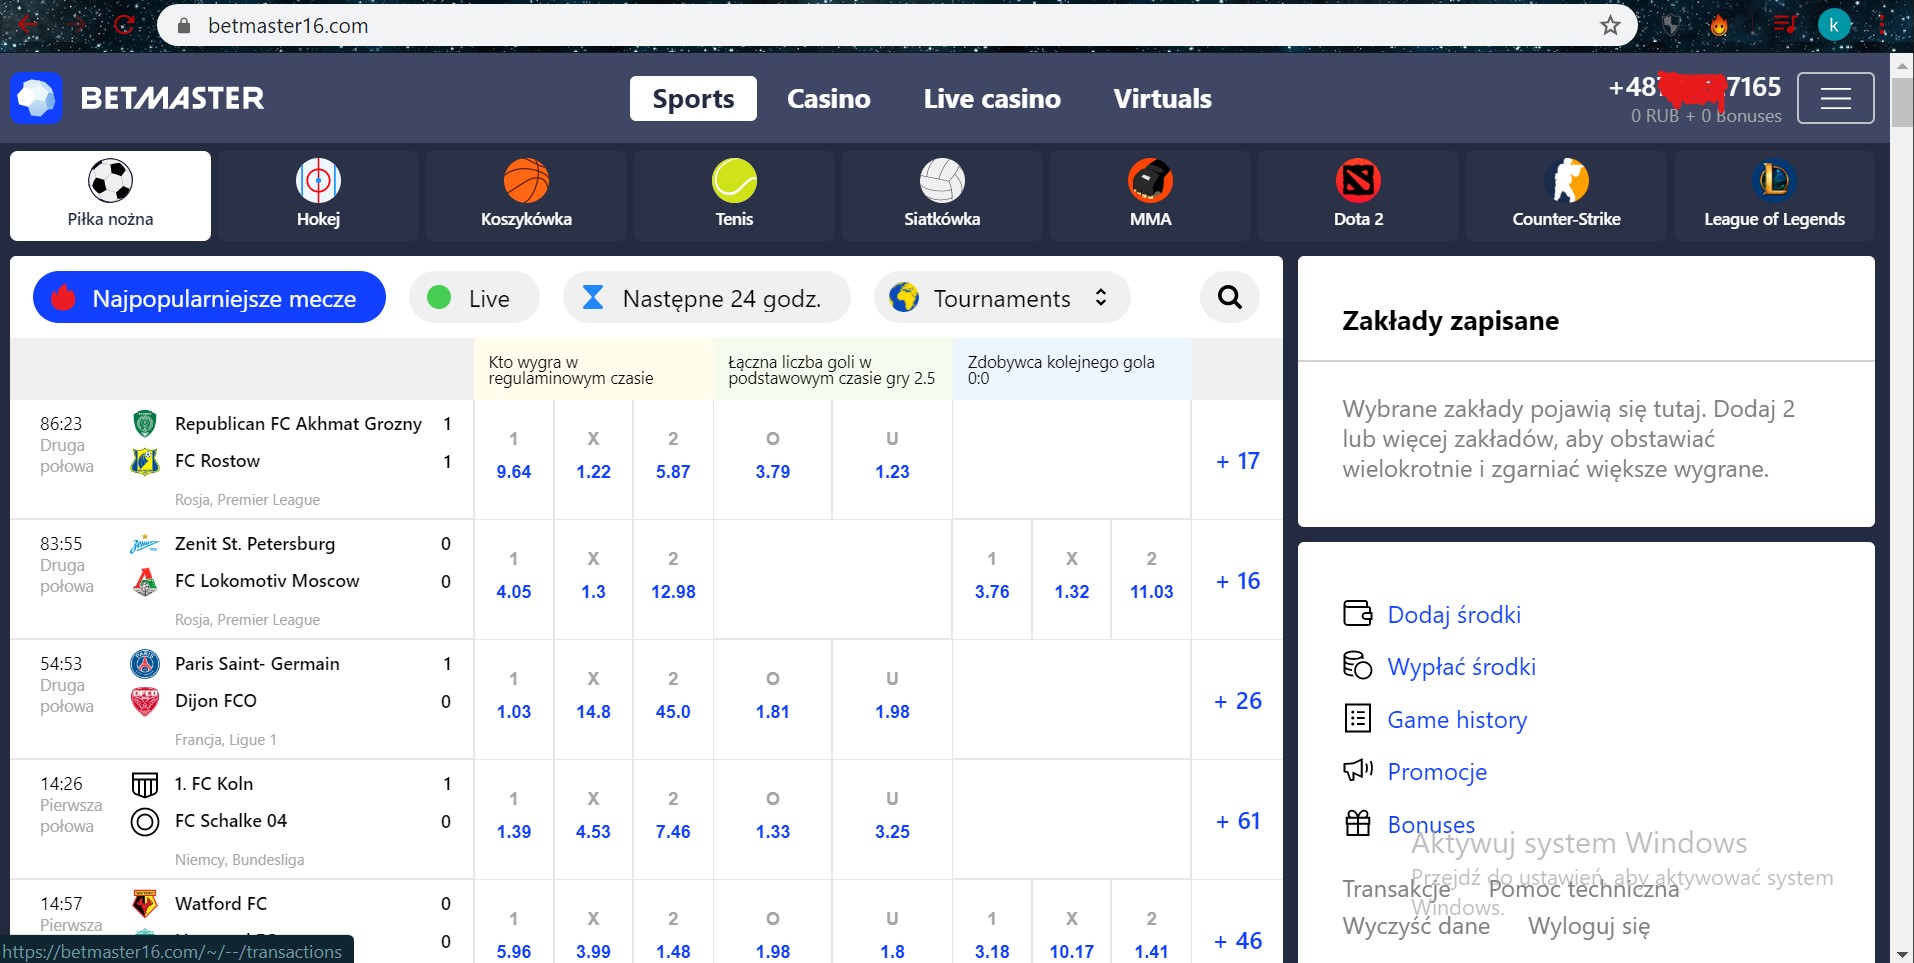Image resolution: width=1914 pixels, height=963 pixels.
Task: Open the browser profile avatar
Action: pos(1834,26)
